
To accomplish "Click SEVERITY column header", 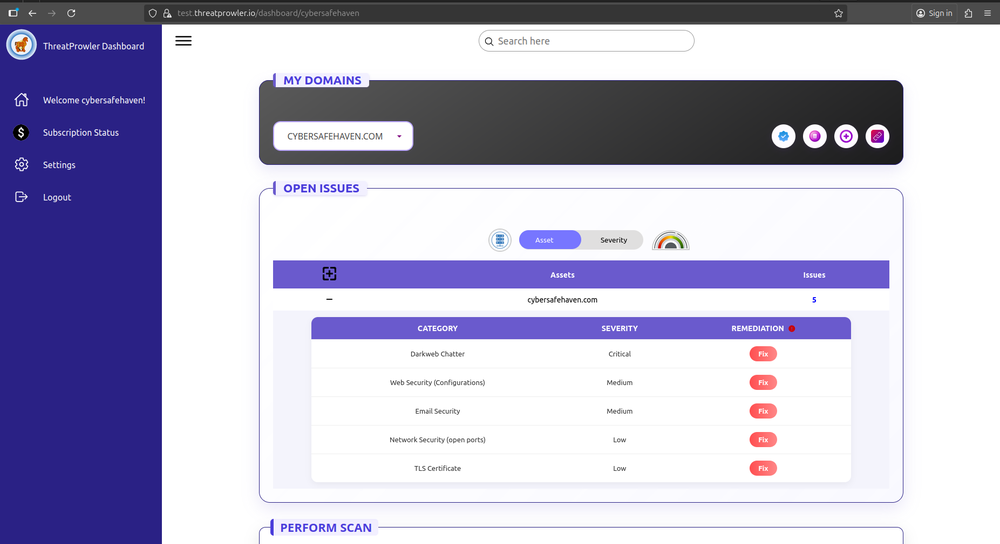I will pos(619,328).
